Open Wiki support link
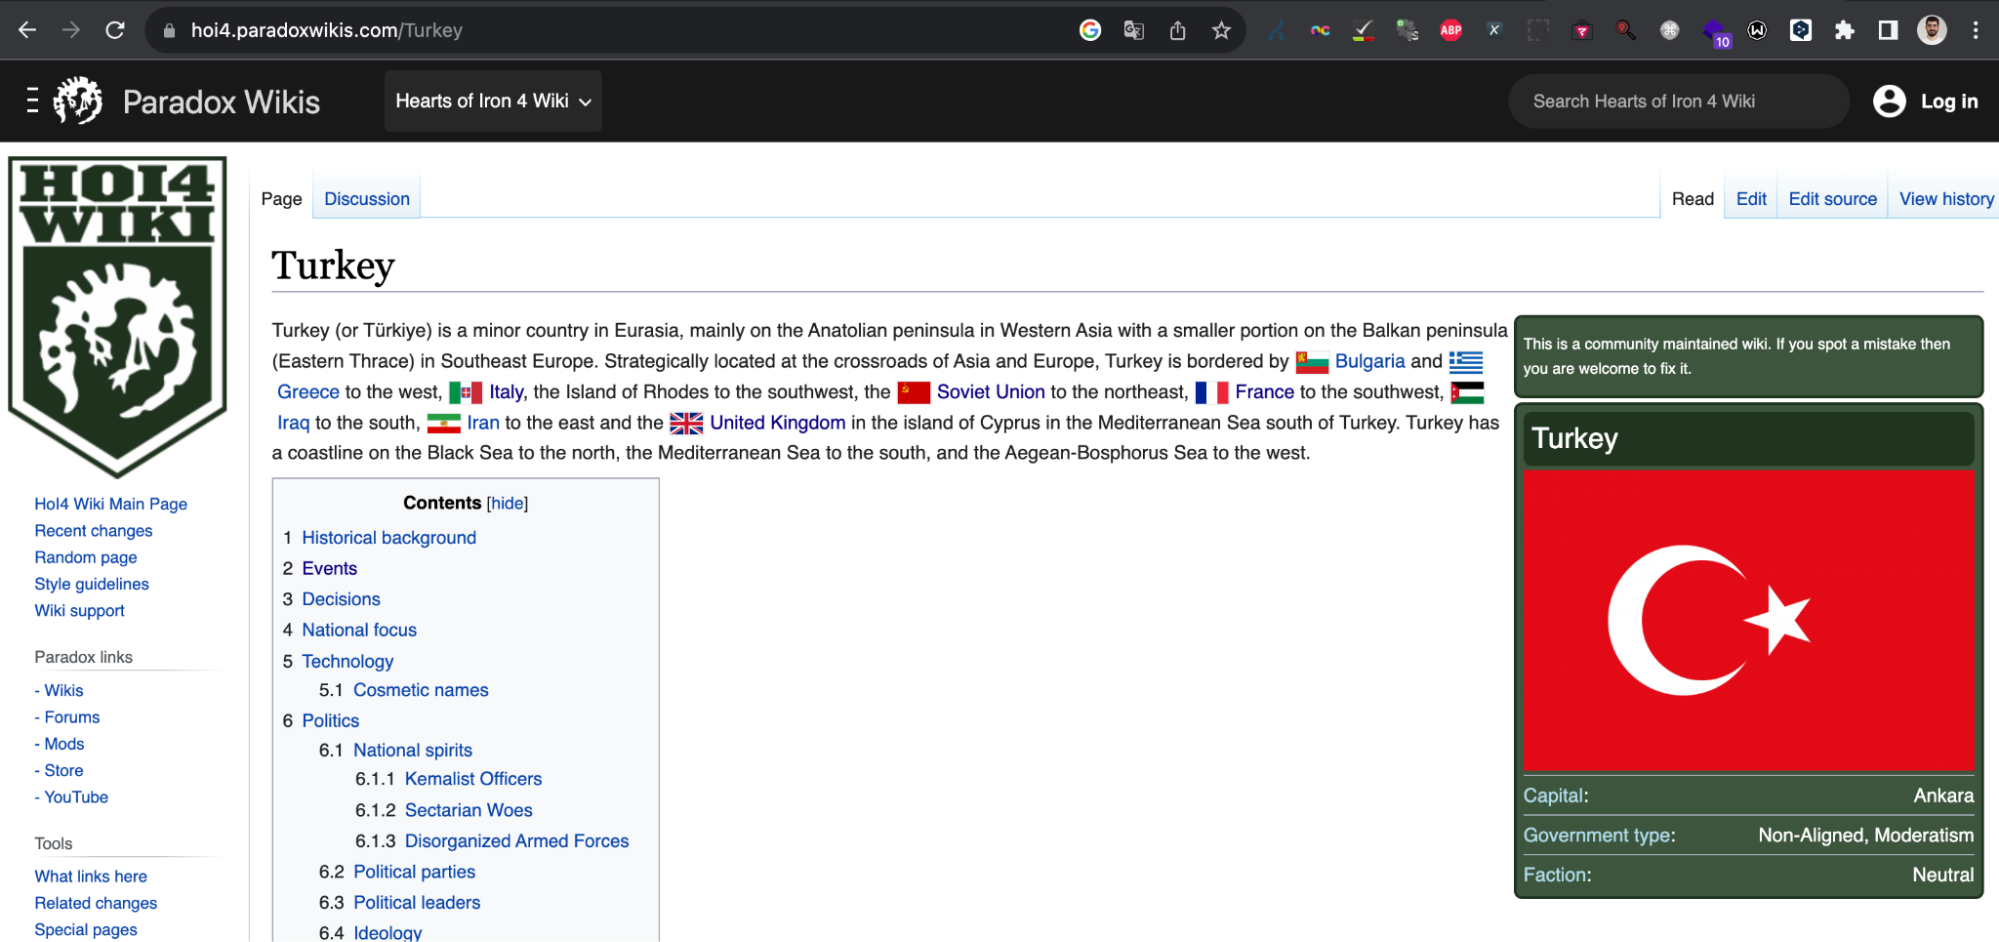This screenshot has height=942, width=1999. [x=80, y=611]
